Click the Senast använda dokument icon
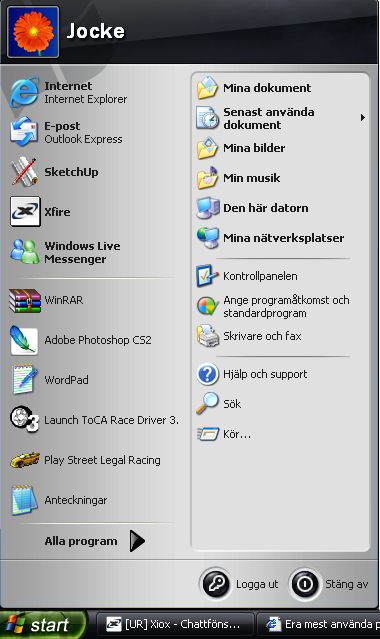The image size is (380, 639). (x=208, y=118)
